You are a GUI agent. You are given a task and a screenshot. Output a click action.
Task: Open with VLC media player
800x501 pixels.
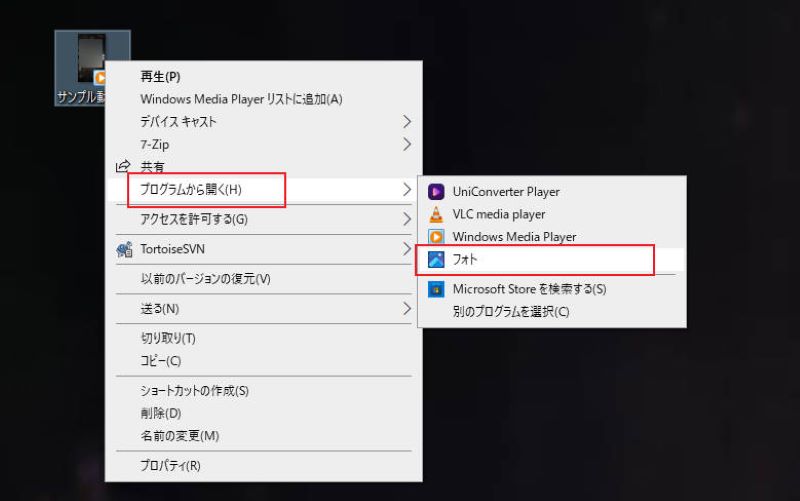point(552,214)
